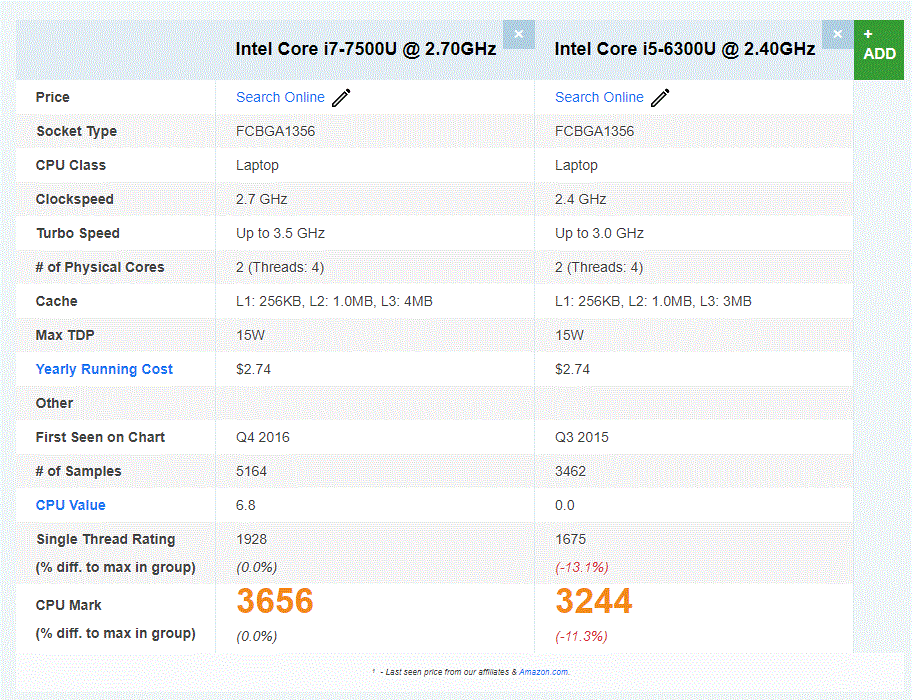912x700 pixels.
Task: Open the CPU Value link
Action: 70,505
